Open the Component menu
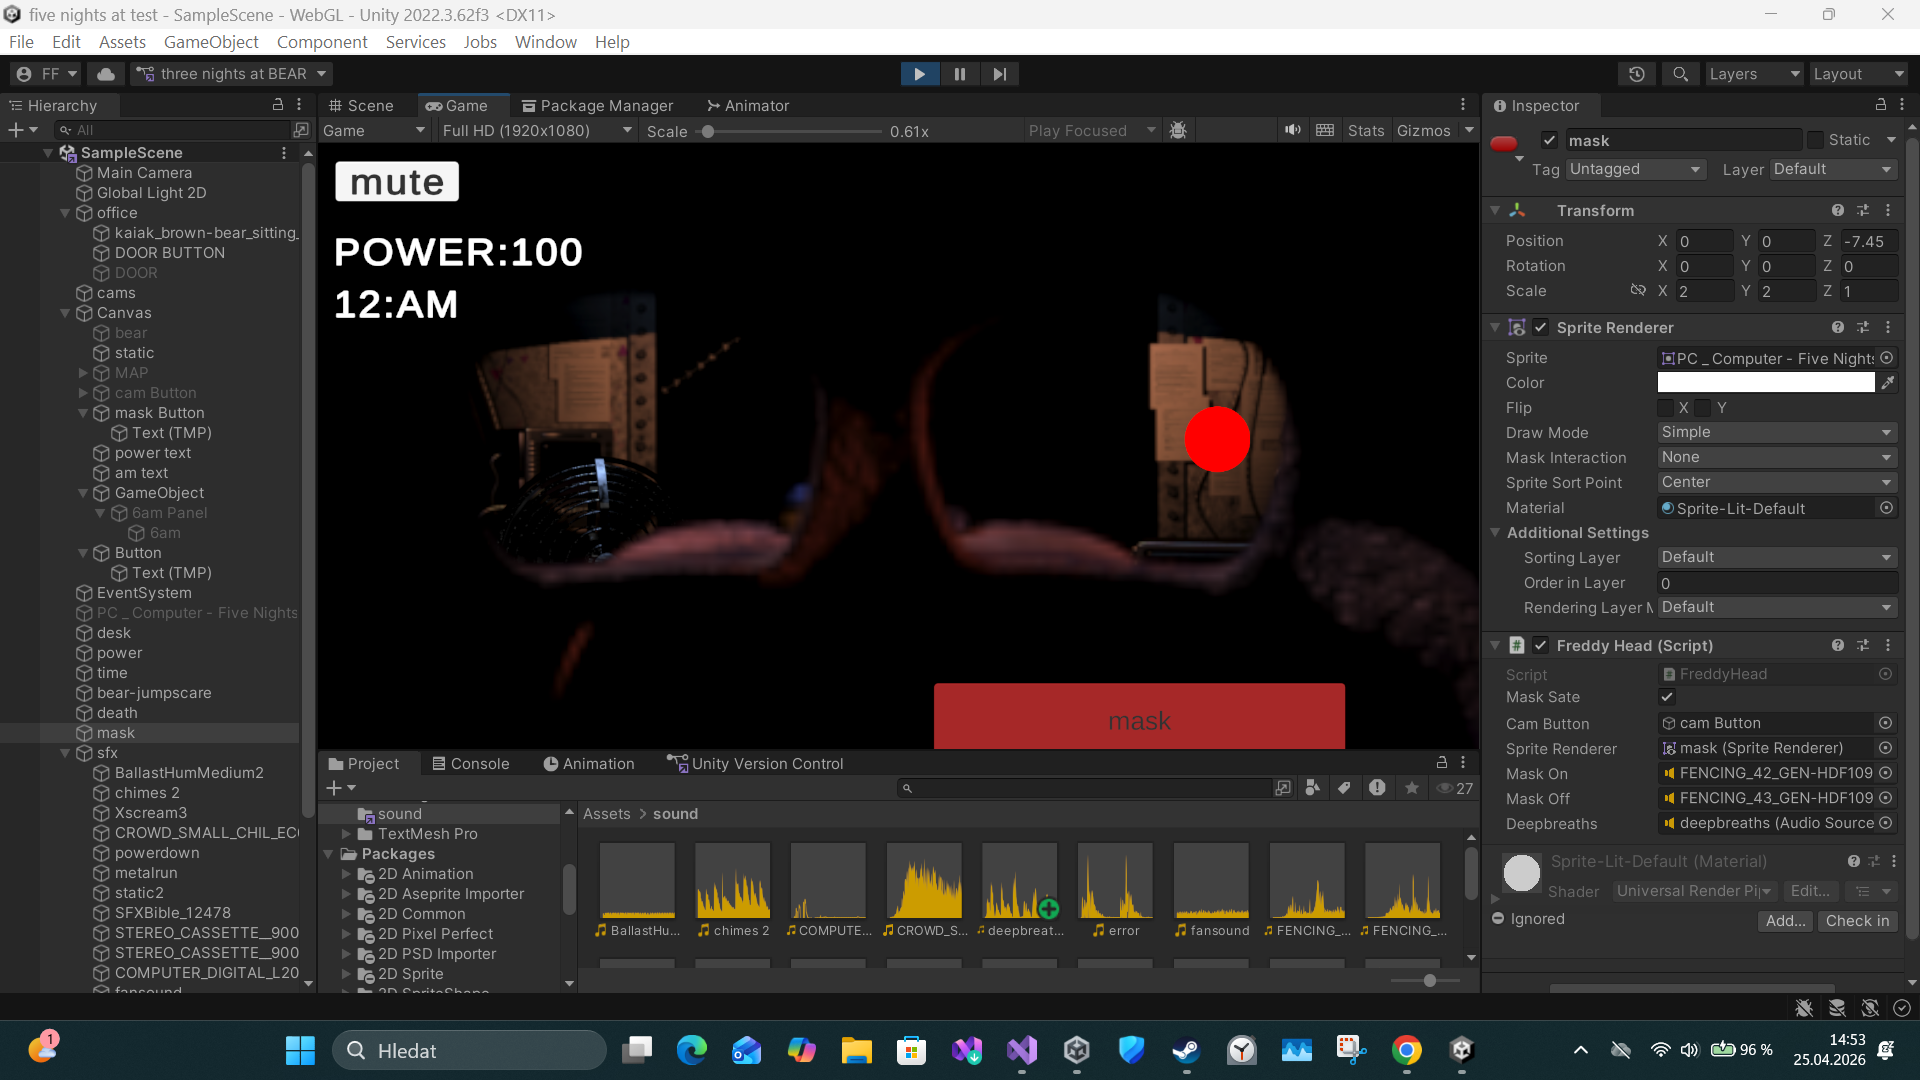Viewport: 1920px width, 1080px height. coord(322,42)
